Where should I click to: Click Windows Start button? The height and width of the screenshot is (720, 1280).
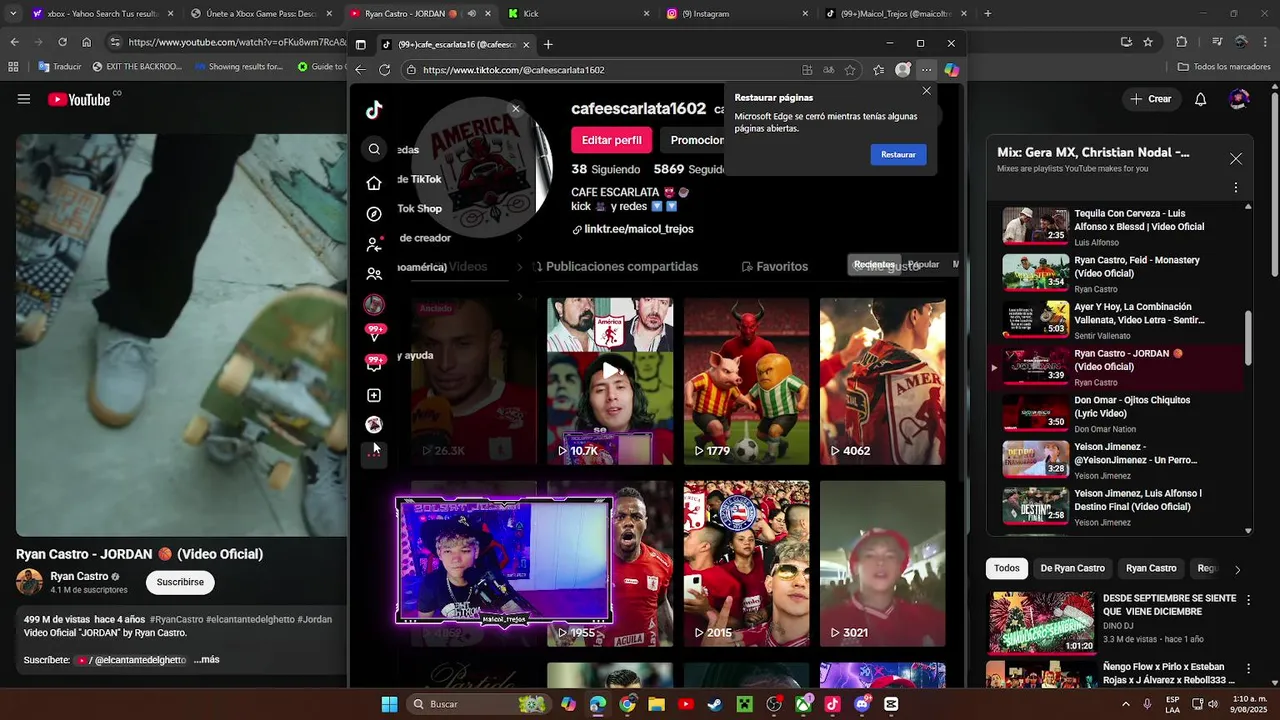(x=389, y=704)
